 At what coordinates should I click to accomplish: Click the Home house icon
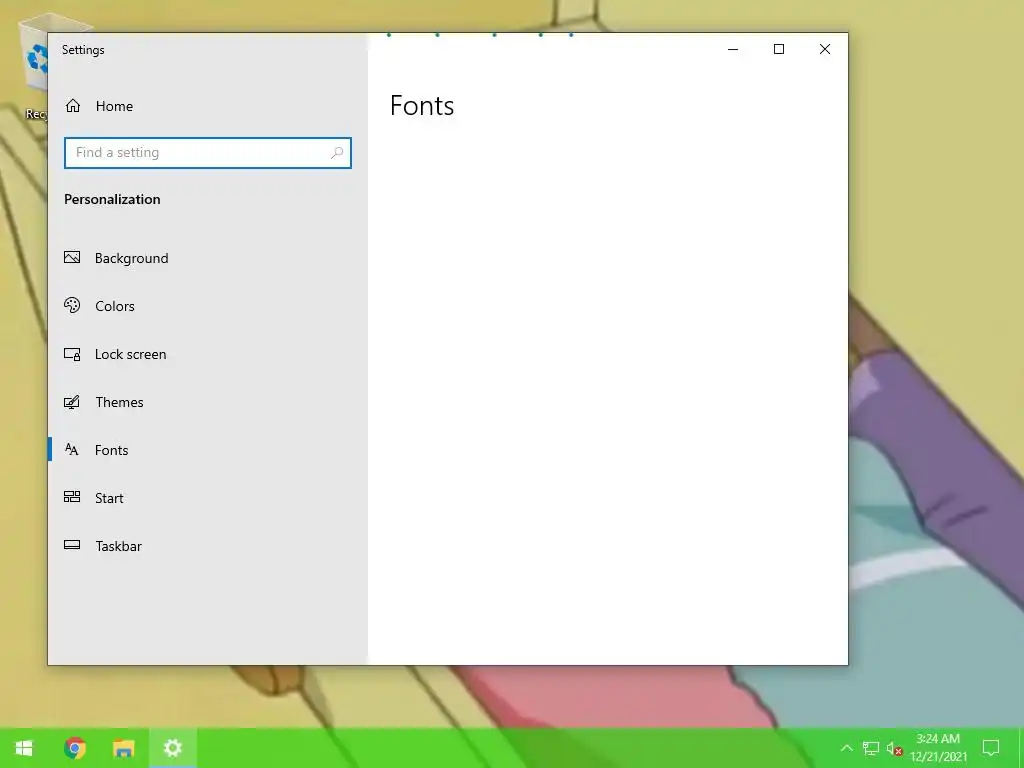click(72, 106)
